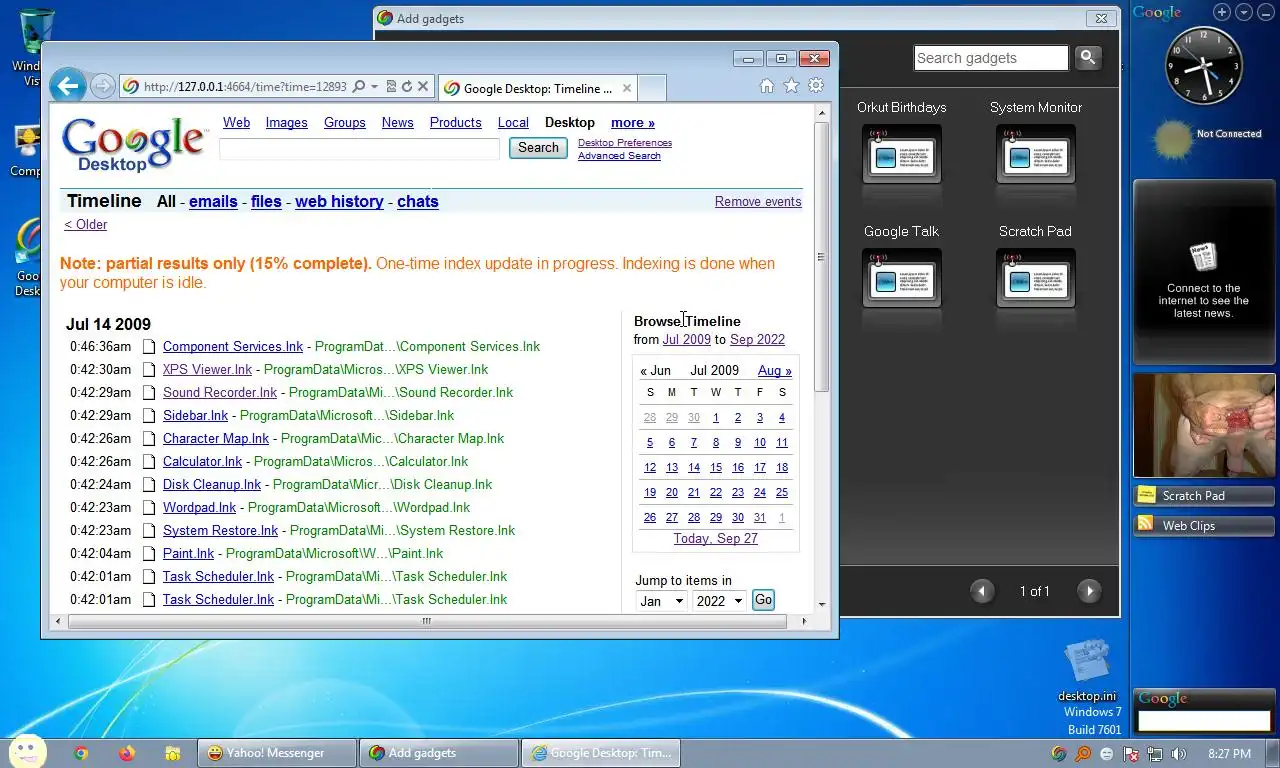
Task: Open browser Tools gear icon
Action: [x=816, y=86]
